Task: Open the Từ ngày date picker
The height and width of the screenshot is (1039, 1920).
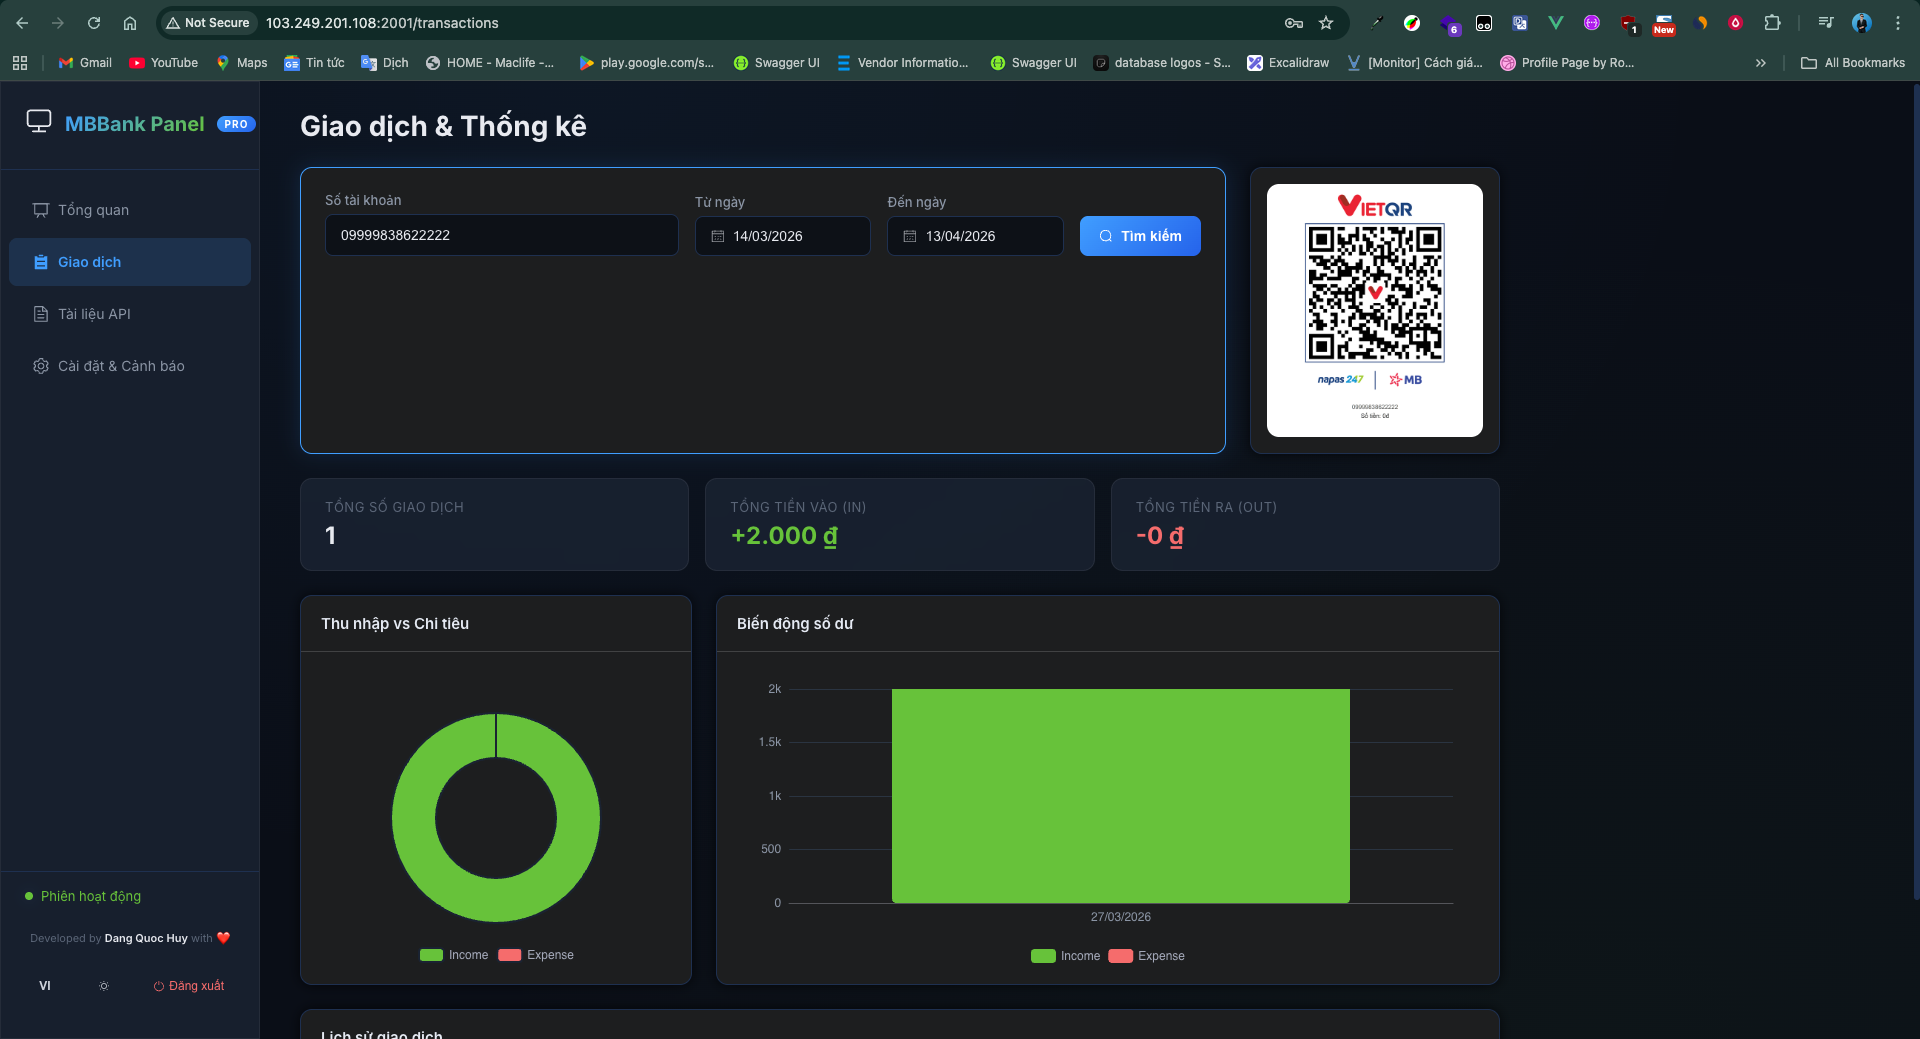Action: tap(783, 236)
